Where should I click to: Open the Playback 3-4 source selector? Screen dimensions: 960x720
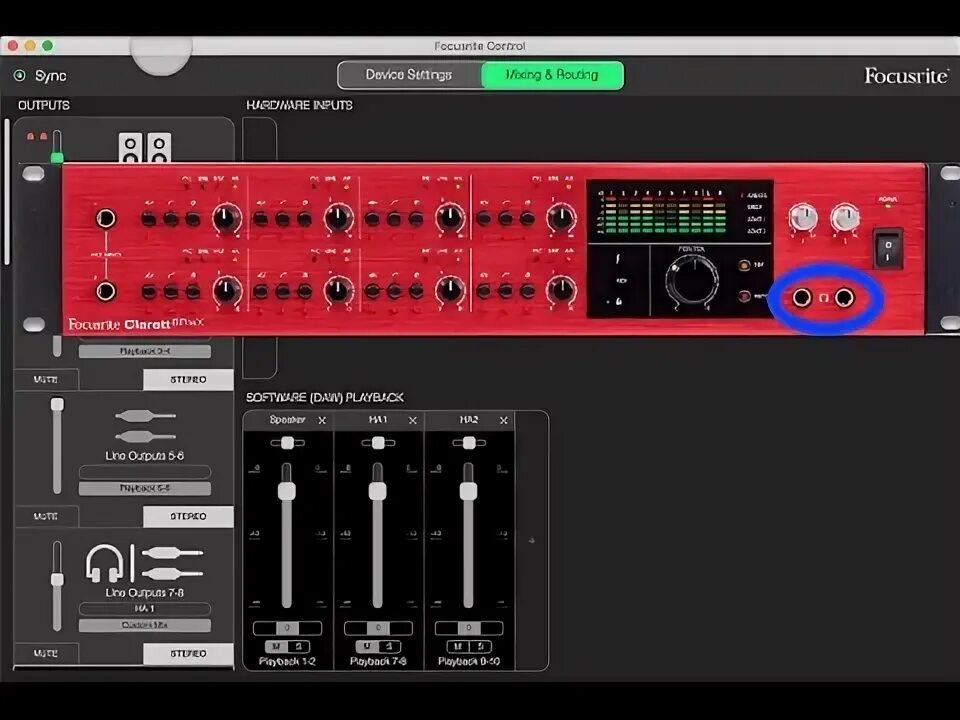[144, 351]
